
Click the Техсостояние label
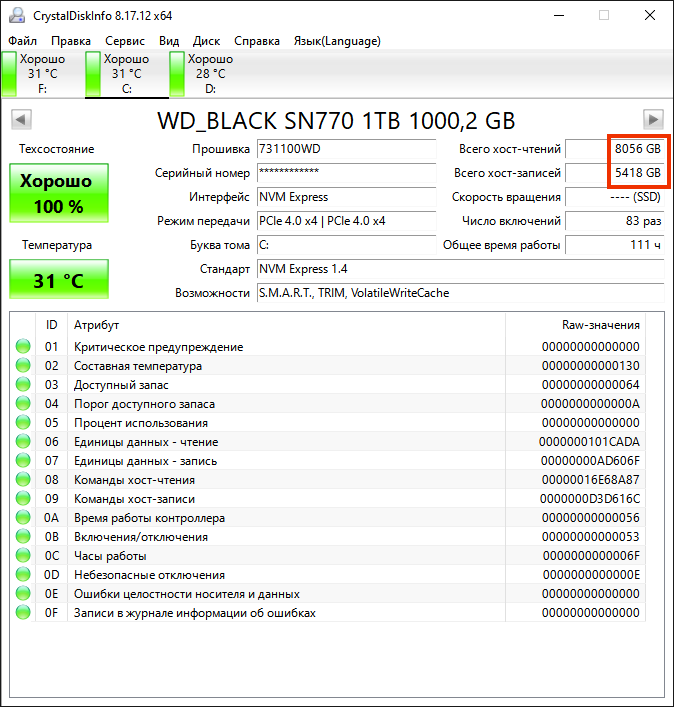[x=56, y=149]
